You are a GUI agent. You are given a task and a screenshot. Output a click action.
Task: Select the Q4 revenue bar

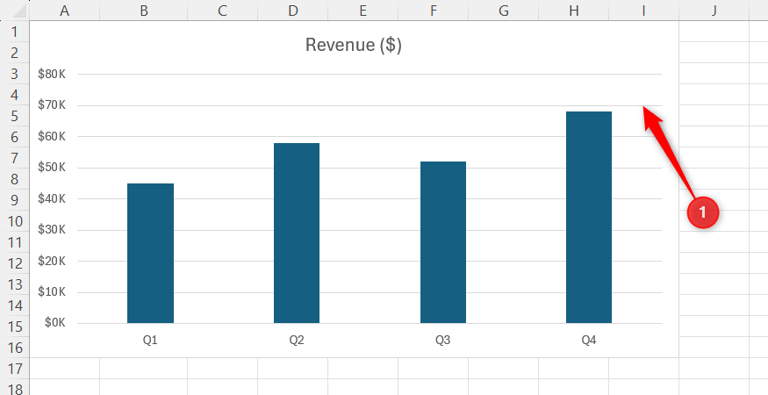[x=589, y=218]
